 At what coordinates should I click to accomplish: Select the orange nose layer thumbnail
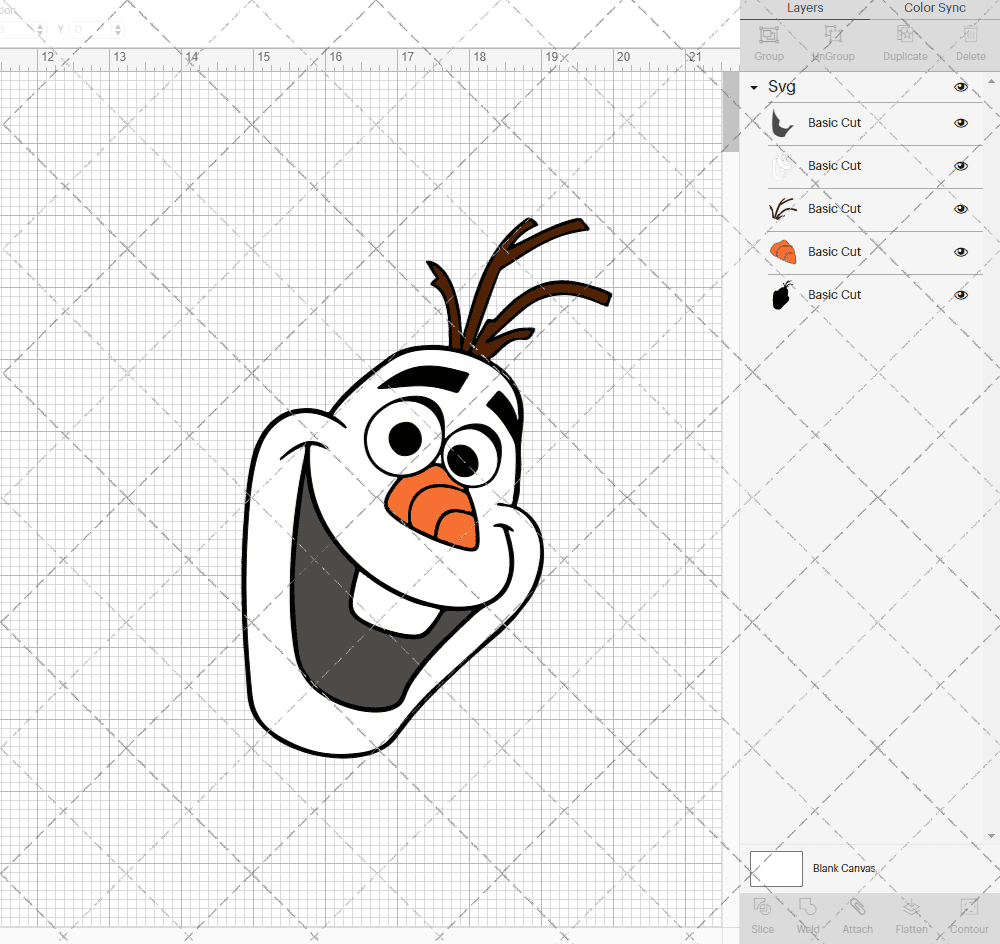pyautogui.click(x=783, y=252)
